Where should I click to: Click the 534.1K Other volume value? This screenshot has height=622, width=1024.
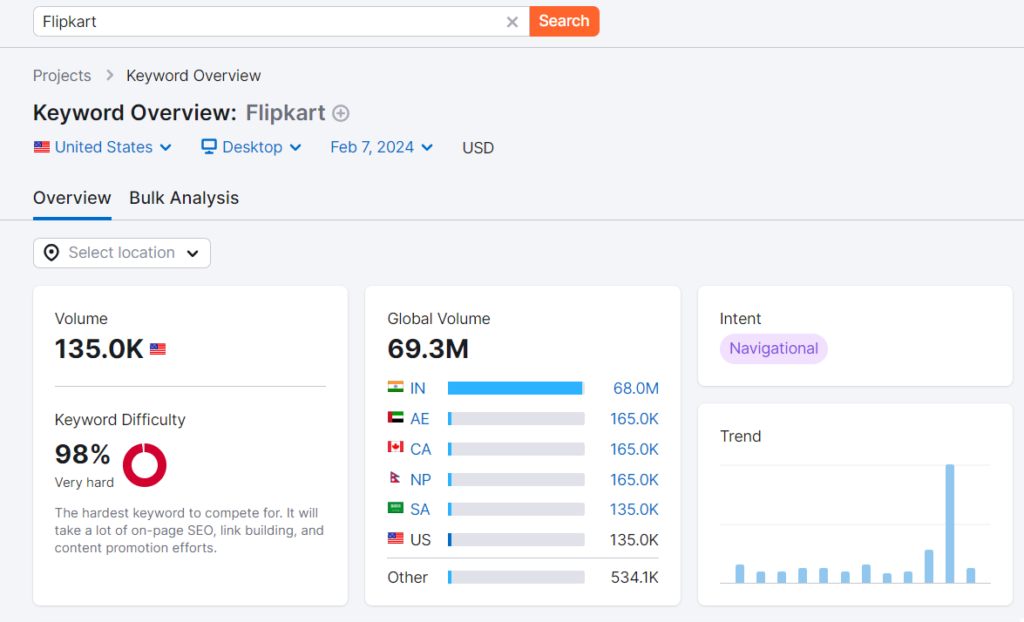635,578
